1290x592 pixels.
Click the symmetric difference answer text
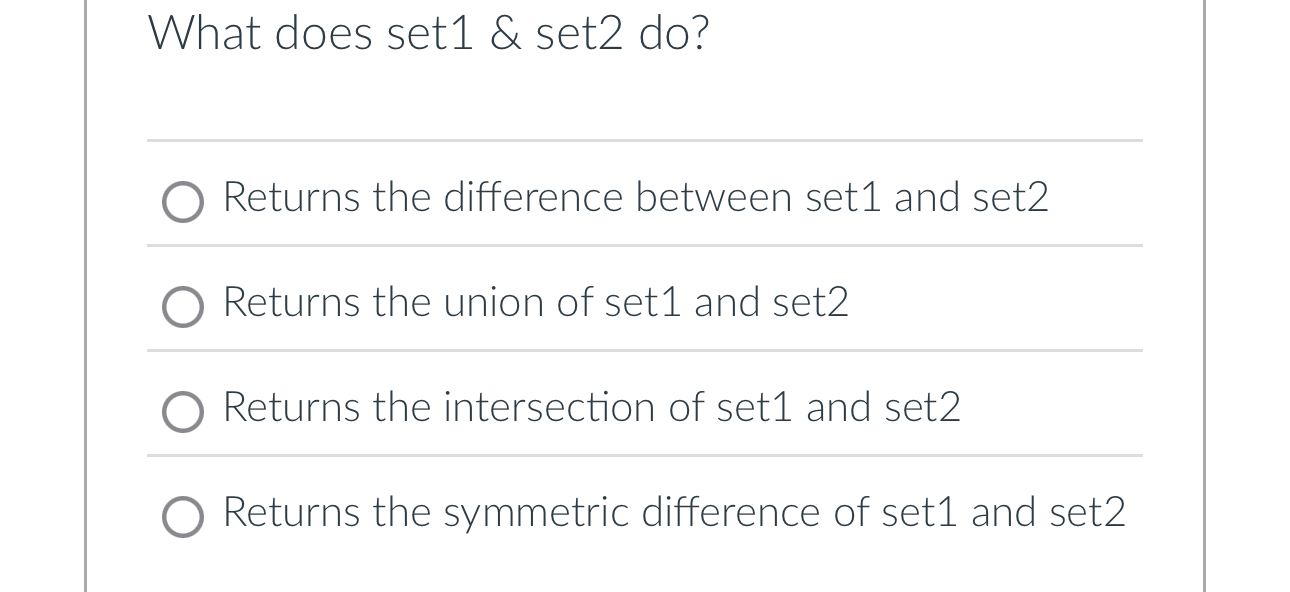point(674,512)
